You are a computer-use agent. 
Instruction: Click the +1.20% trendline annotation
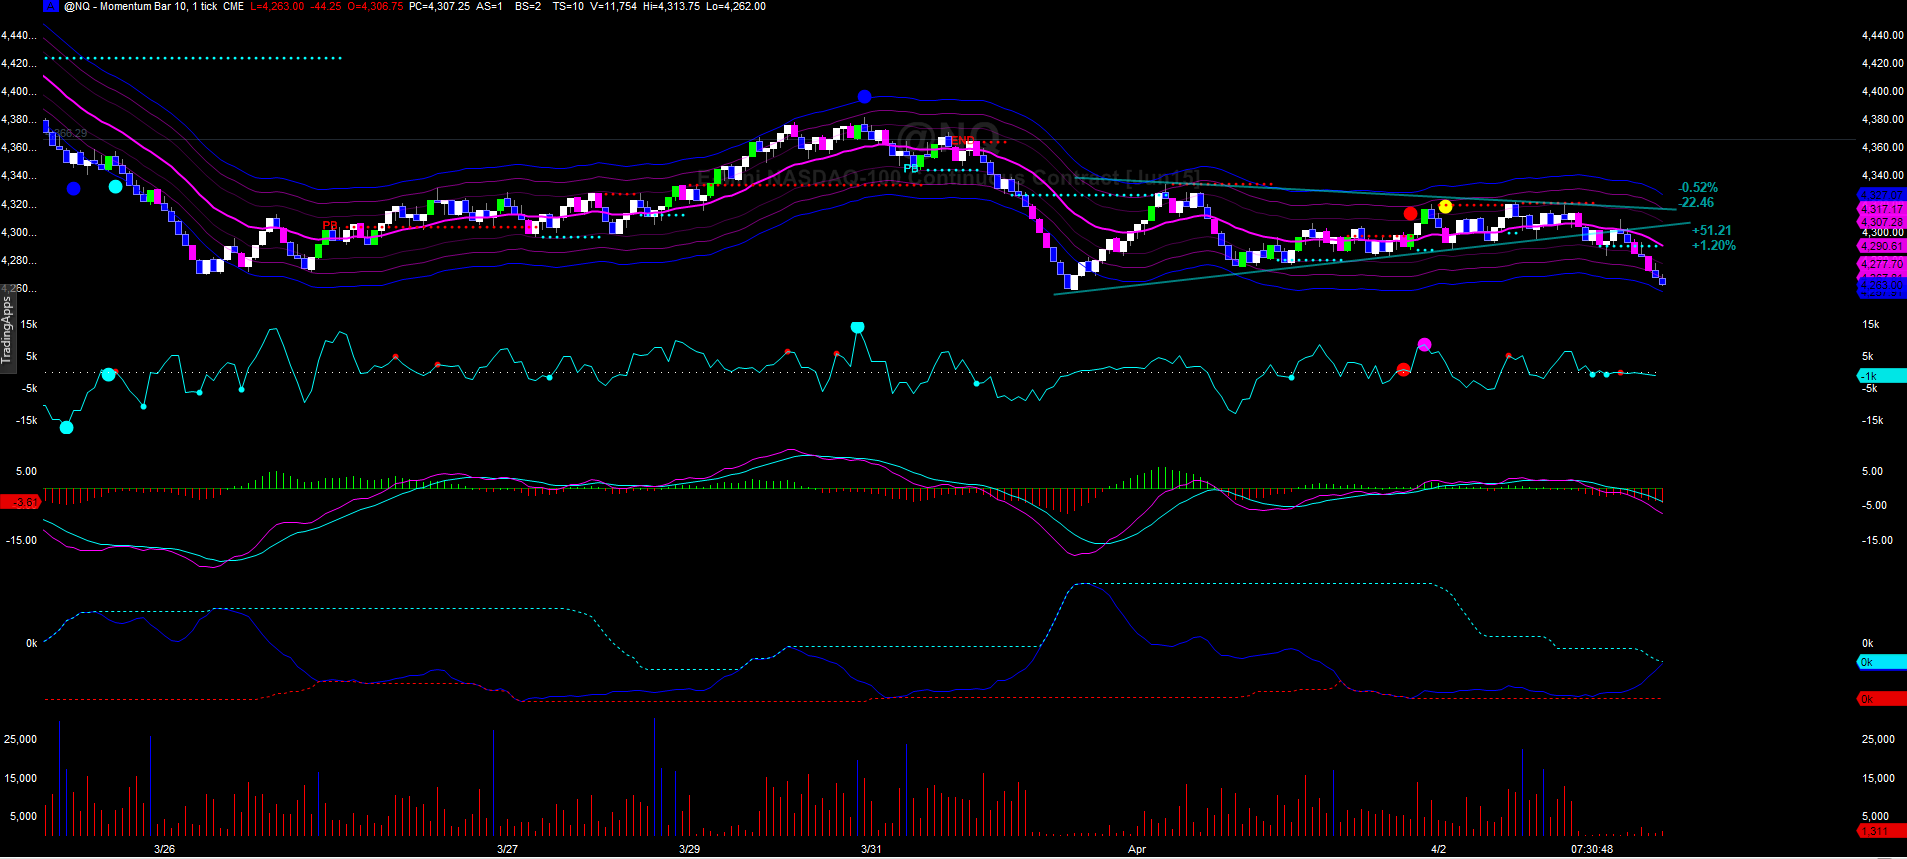point(1714,245)
